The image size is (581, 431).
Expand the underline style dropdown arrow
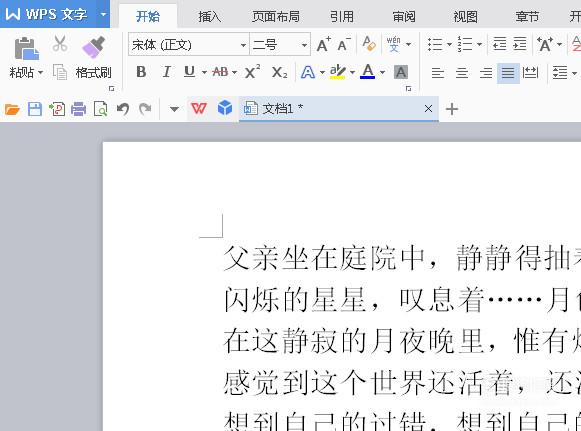point(204,72)
